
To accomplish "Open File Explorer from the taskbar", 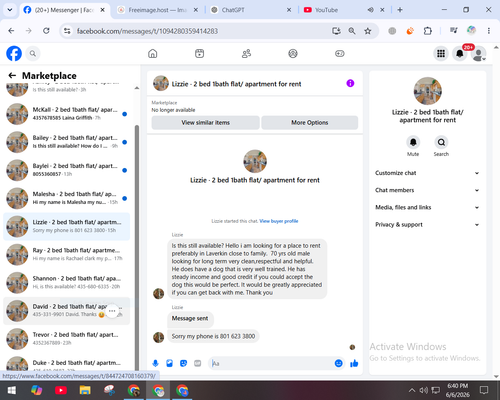I will 85,390.
